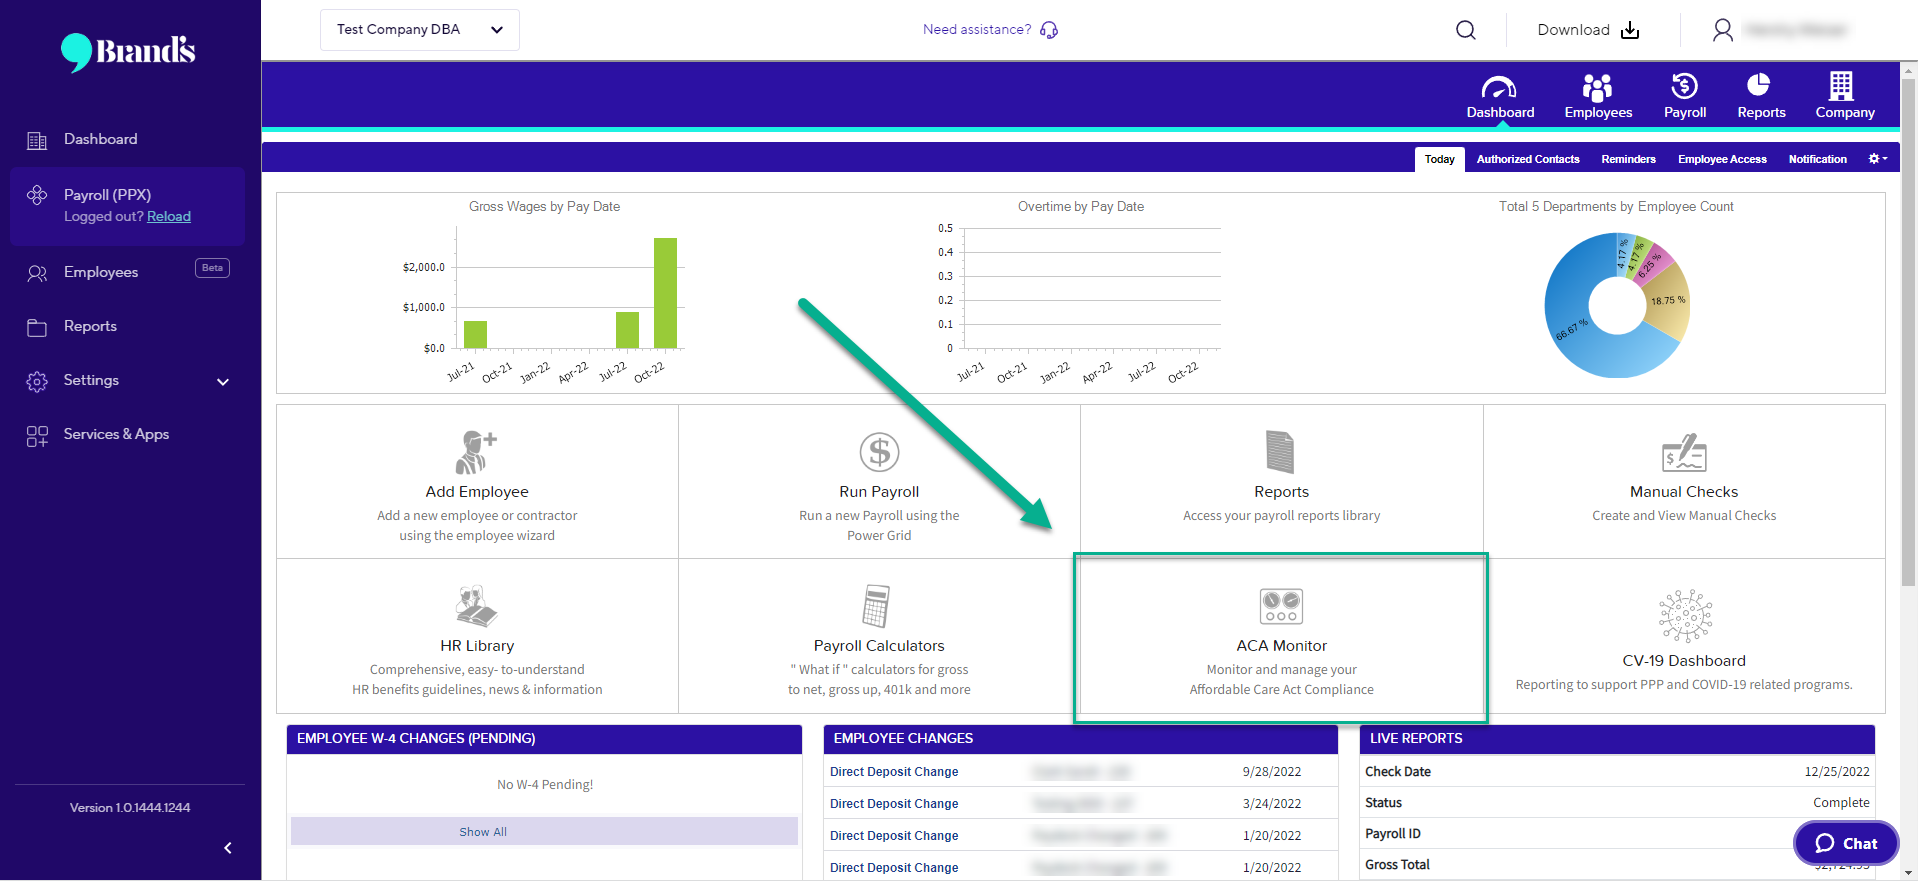Click the Version 1.0.1444.1244 text
The height and width of the screenshot is (882, 1918).
pos(130,808)
